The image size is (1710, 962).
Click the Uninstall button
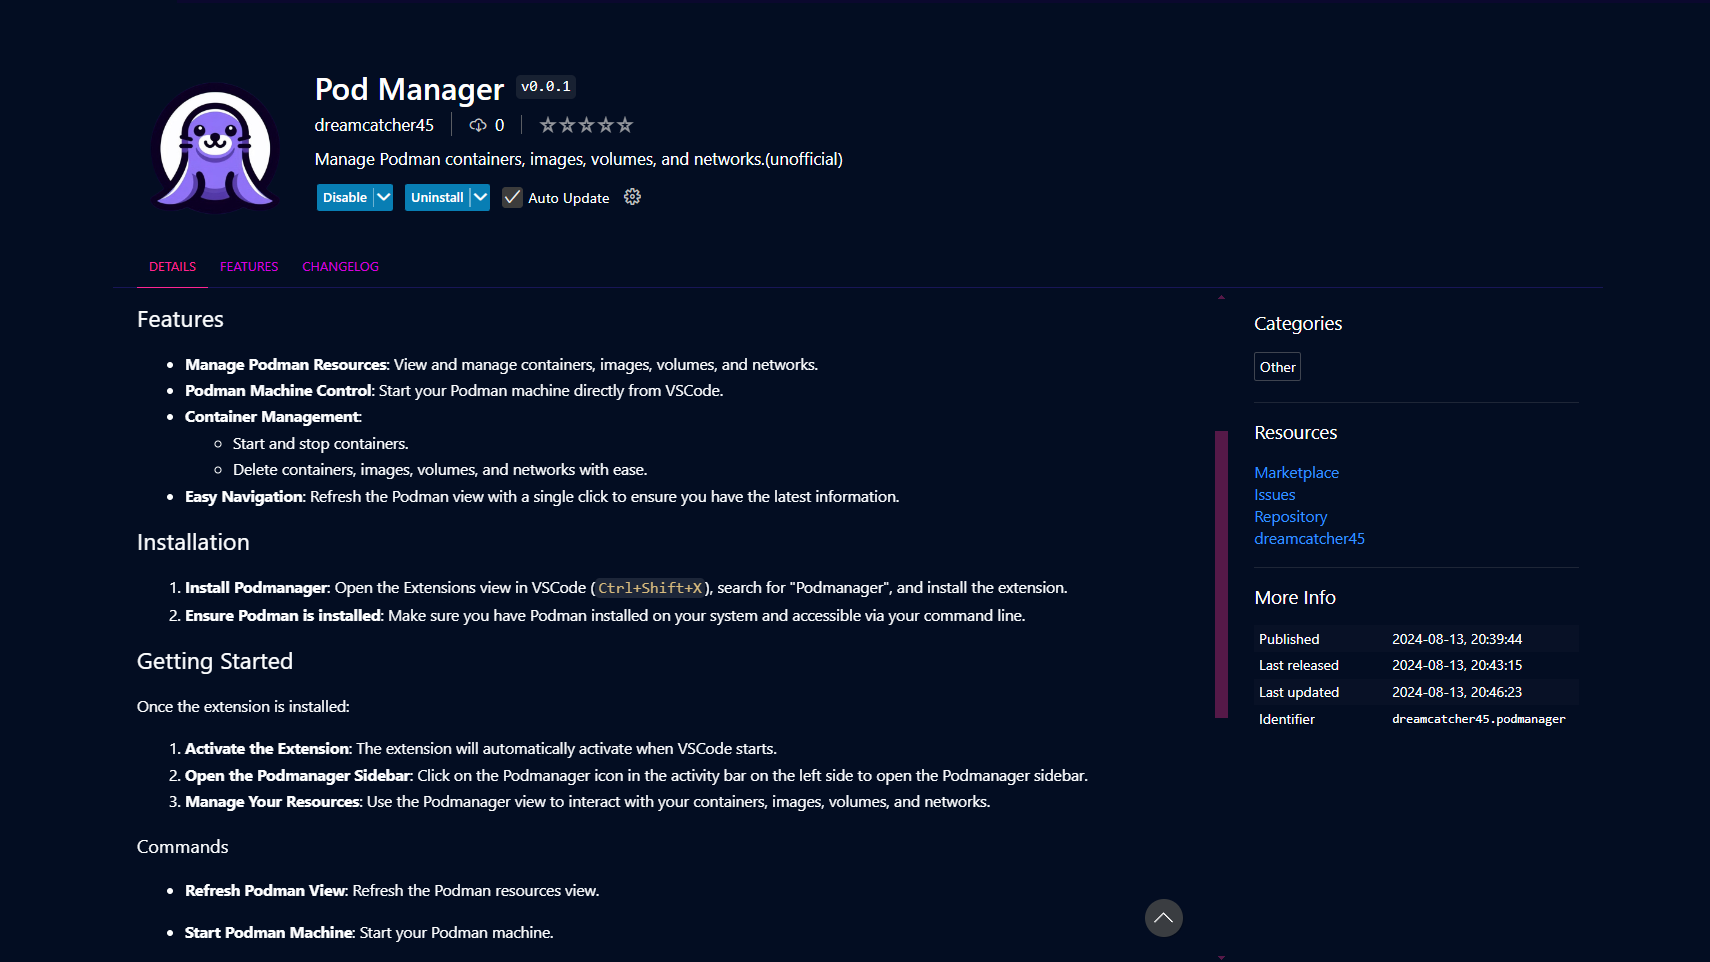(437, 198)
